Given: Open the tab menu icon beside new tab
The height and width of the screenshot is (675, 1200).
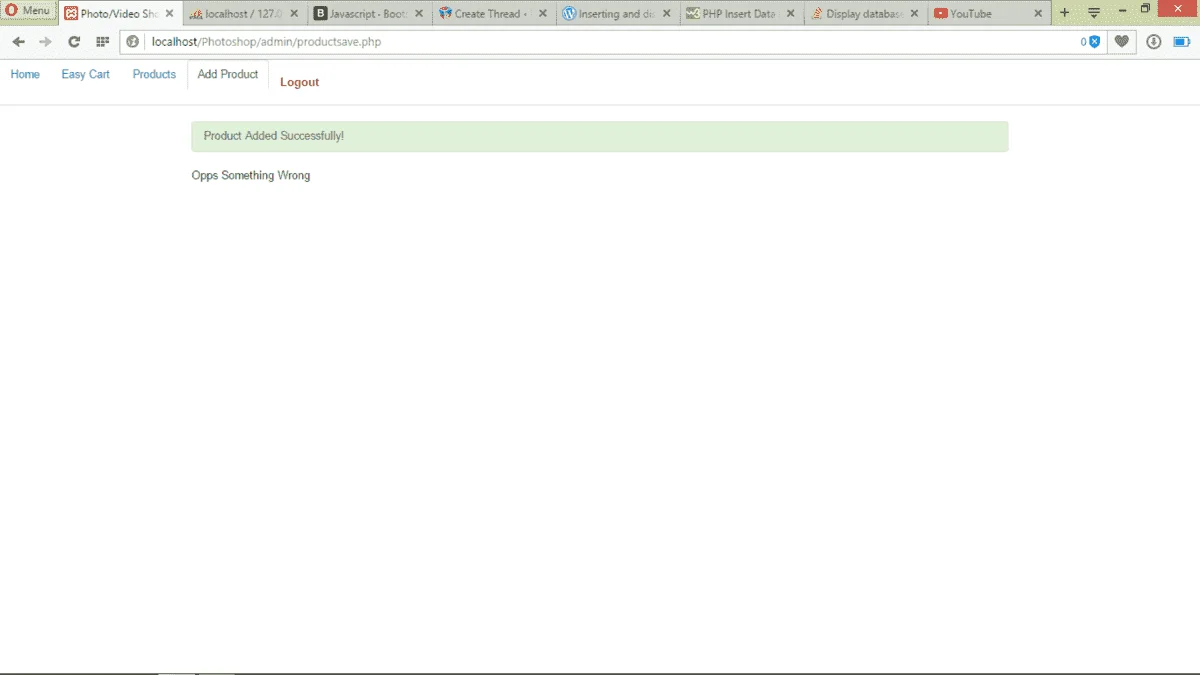Looking at the screenshot, I should (1094, 13).
